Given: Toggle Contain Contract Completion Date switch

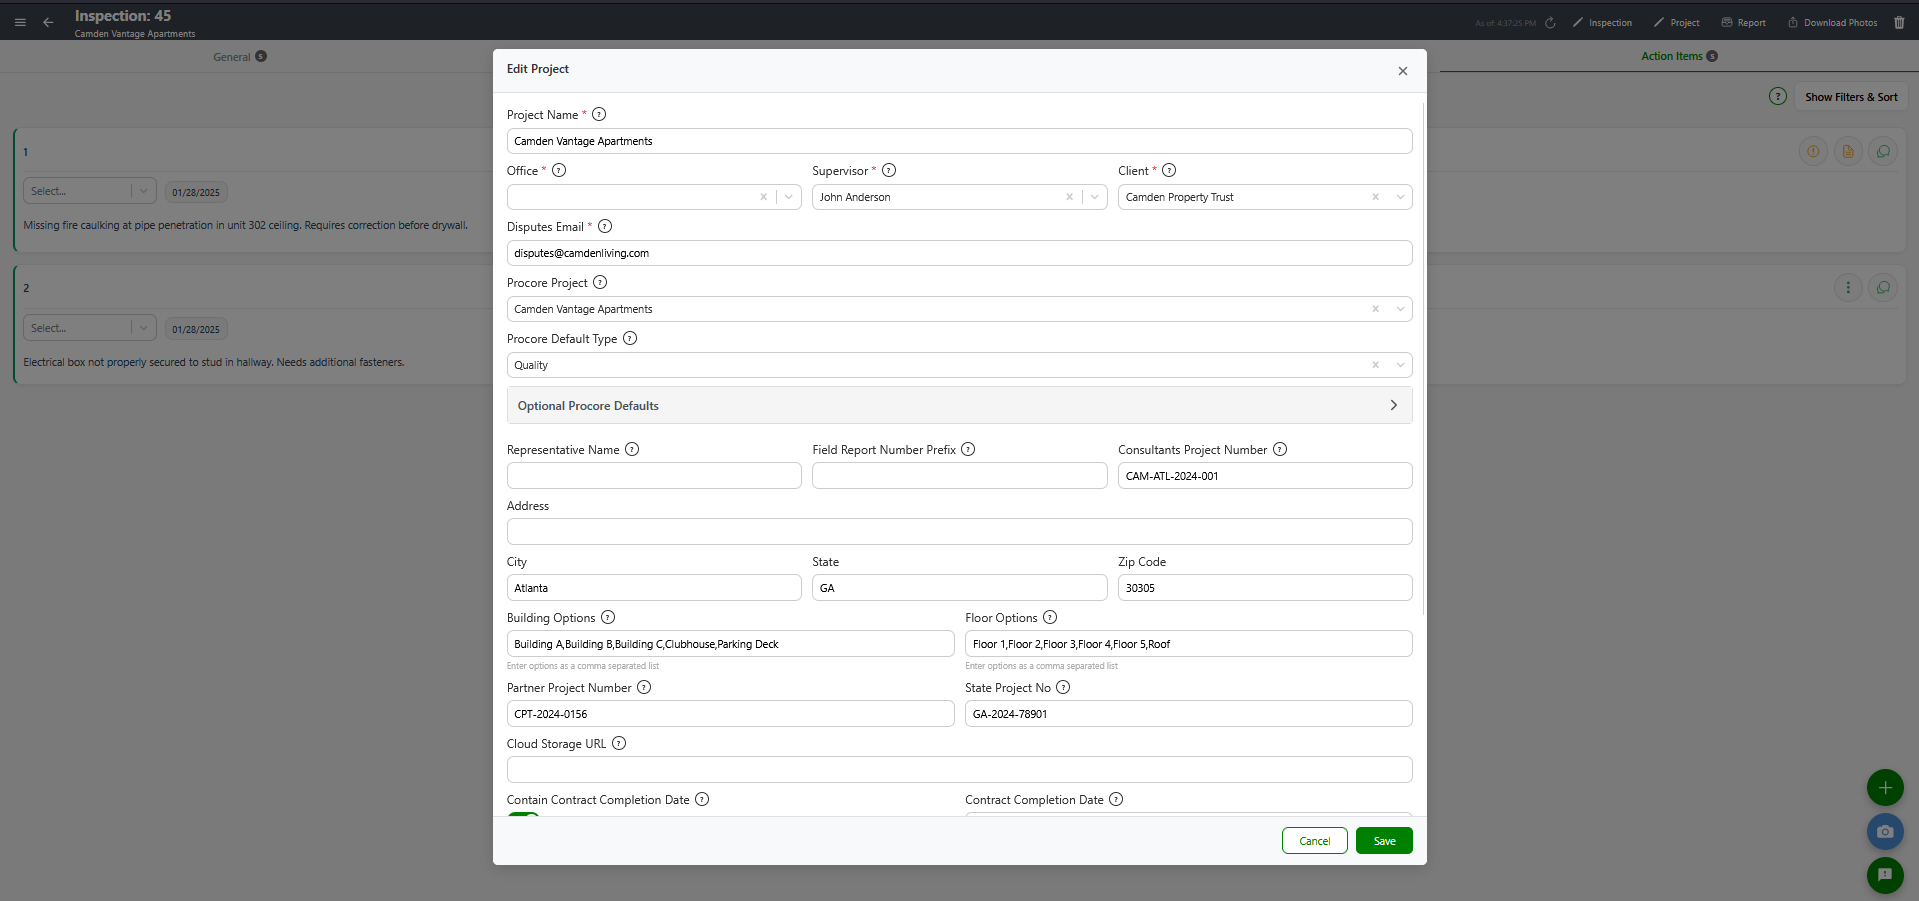Looking at the screenshot, I should pyautogui.click(x=523, y=815).
